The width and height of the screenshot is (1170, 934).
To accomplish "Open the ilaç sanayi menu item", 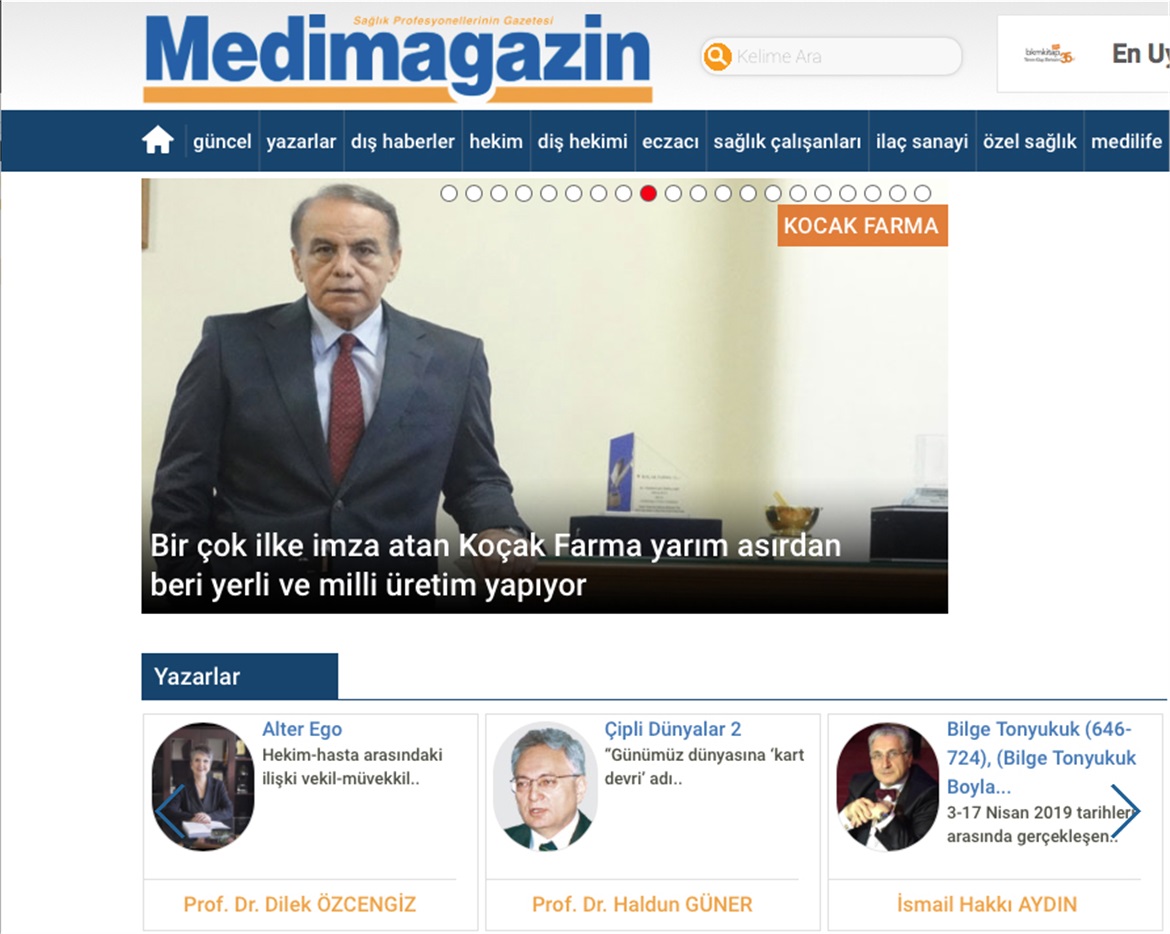I will (922, 141).
